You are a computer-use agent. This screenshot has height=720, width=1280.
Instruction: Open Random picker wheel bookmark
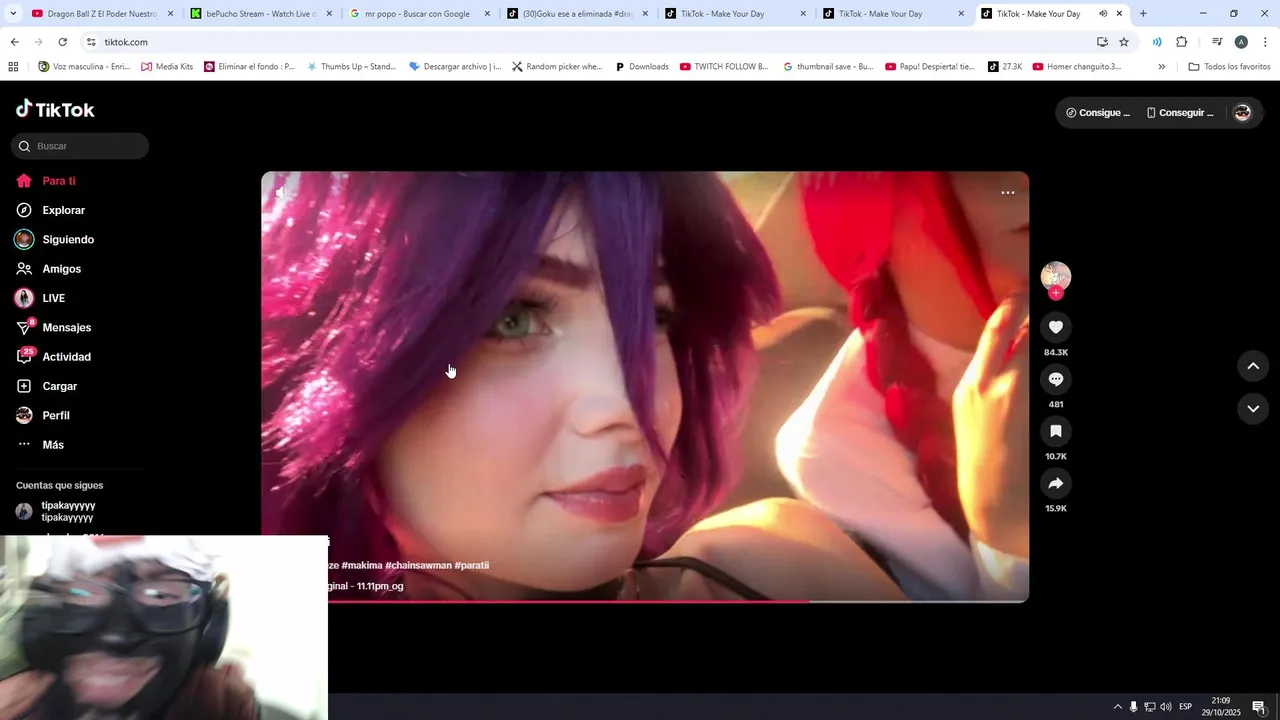[x=557, y=67]
